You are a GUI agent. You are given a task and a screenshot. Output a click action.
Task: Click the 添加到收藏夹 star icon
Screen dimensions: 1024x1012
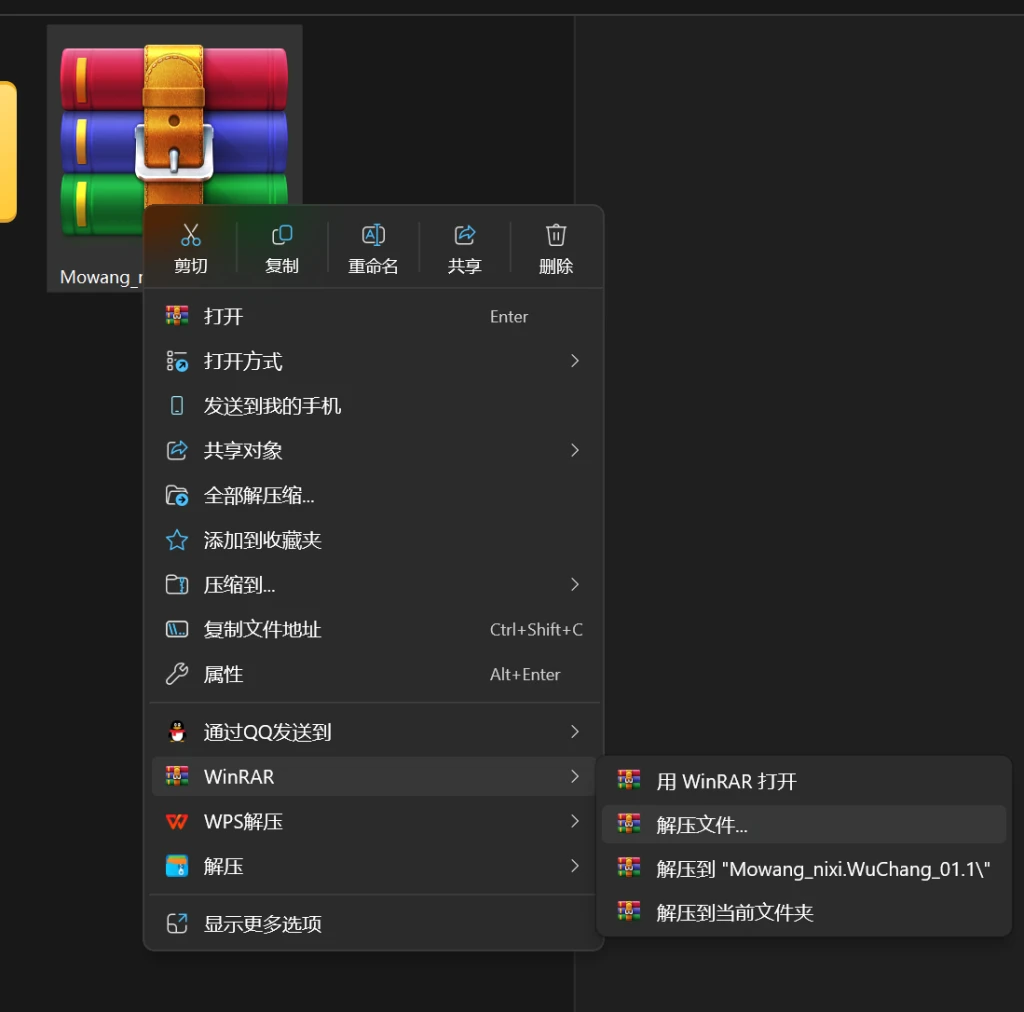point(175,540)
